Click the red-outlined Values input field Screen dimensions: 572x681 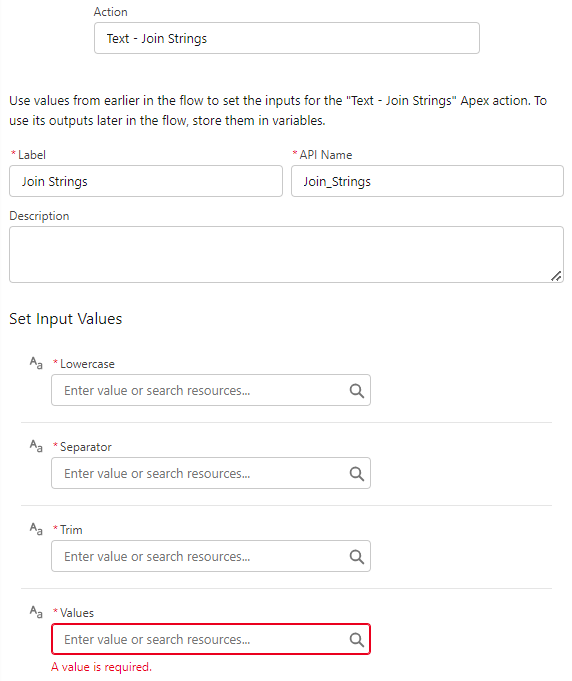[x=211, y=639]
